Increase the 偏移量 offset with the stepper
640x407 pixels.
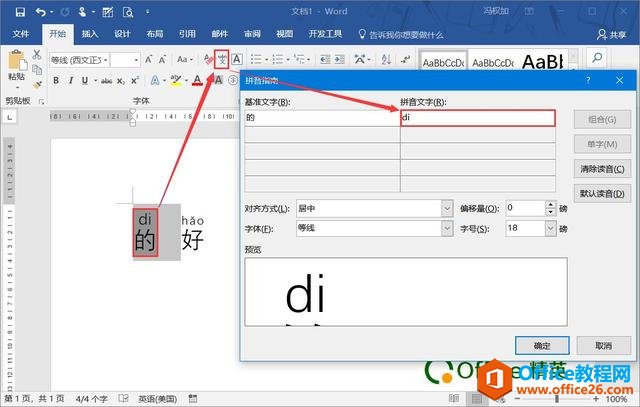point(549,204)
